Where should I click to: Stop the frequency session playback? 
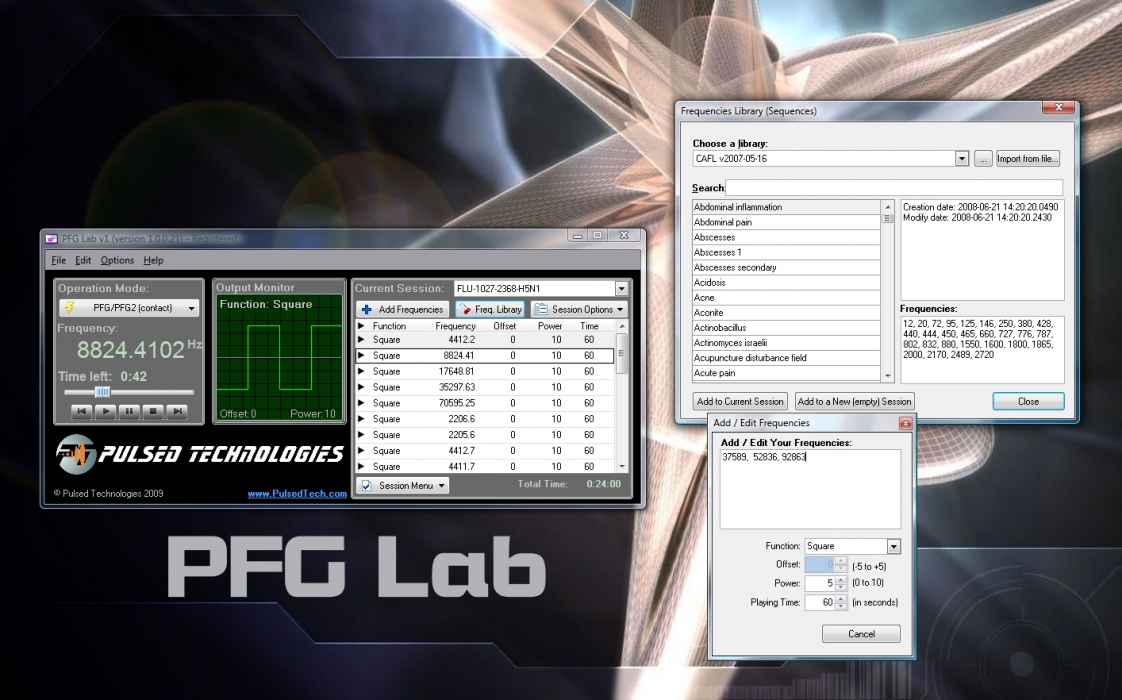152,411
